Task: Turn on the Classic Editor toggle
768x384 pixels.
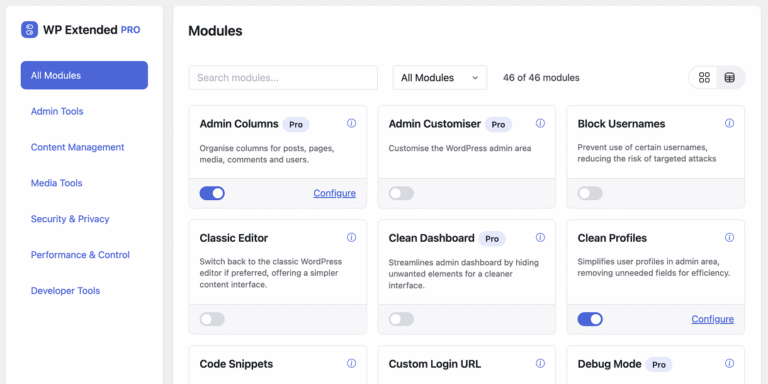Action: [x=212, y=319]
